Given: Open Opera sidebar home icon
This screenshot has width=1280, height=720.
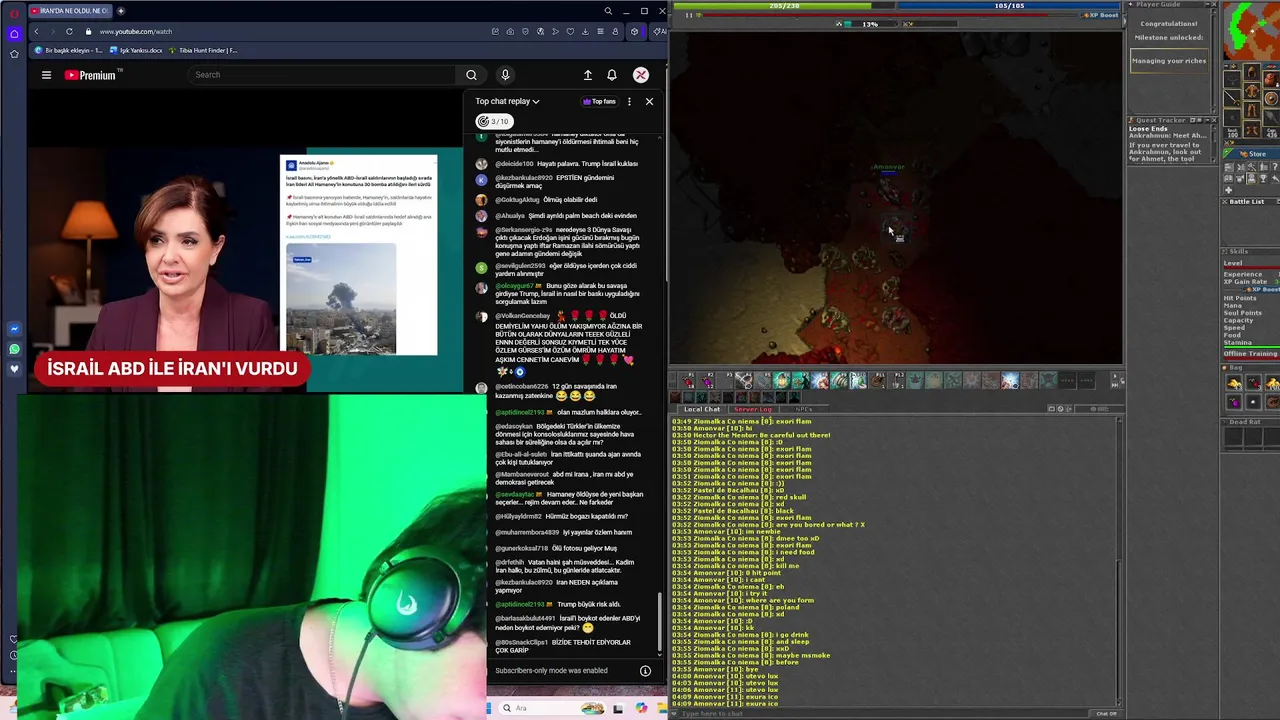Looking at the screenshot, I should click(x=14, y=33).
